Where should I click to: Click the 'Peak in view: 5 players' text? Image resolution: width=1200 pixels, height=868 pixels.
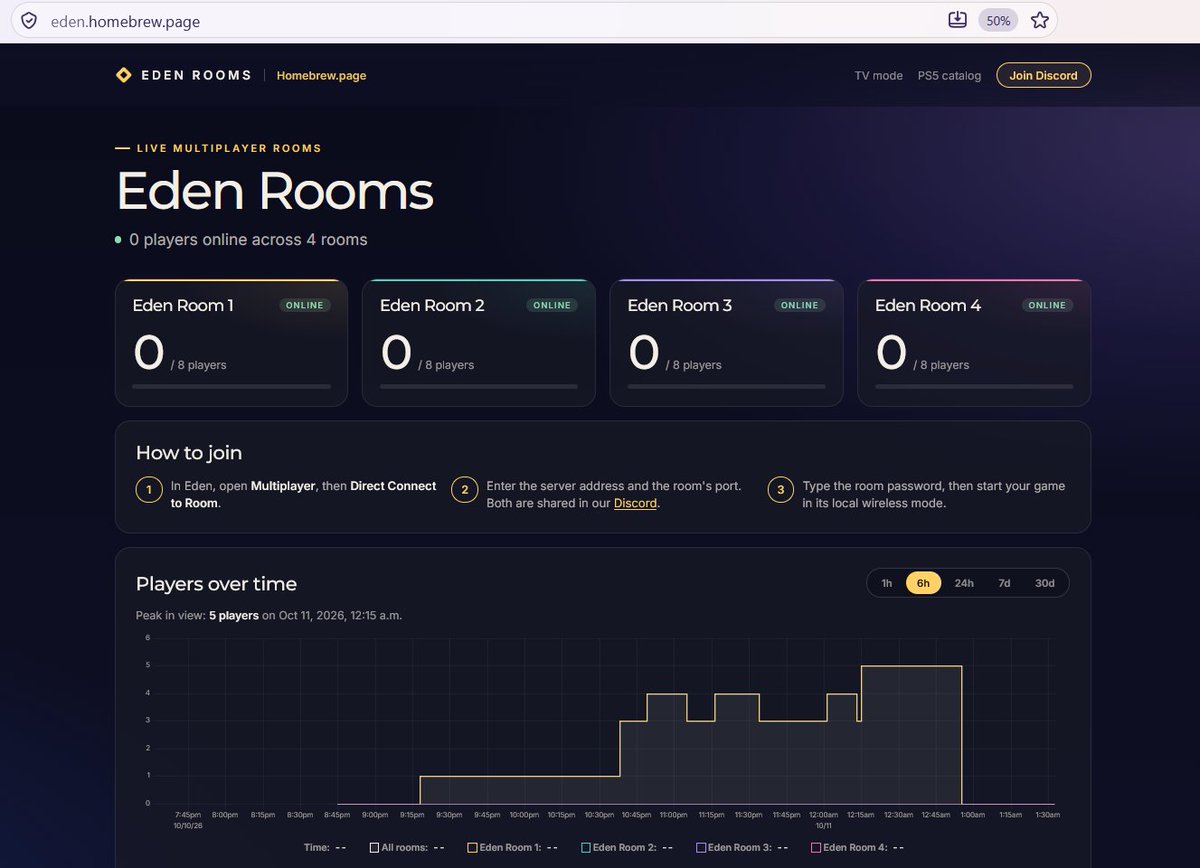(x=197, y=616)
